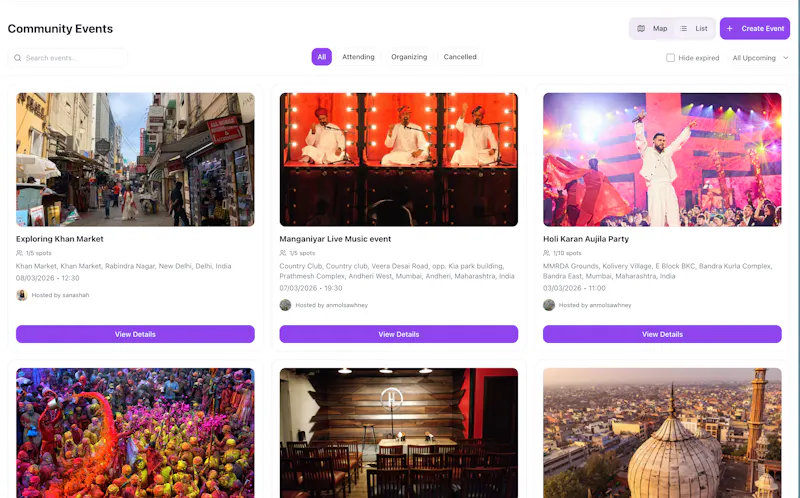Open the comedy club stage photo
The width and height of the screenshot is (800, 498).
398,433
